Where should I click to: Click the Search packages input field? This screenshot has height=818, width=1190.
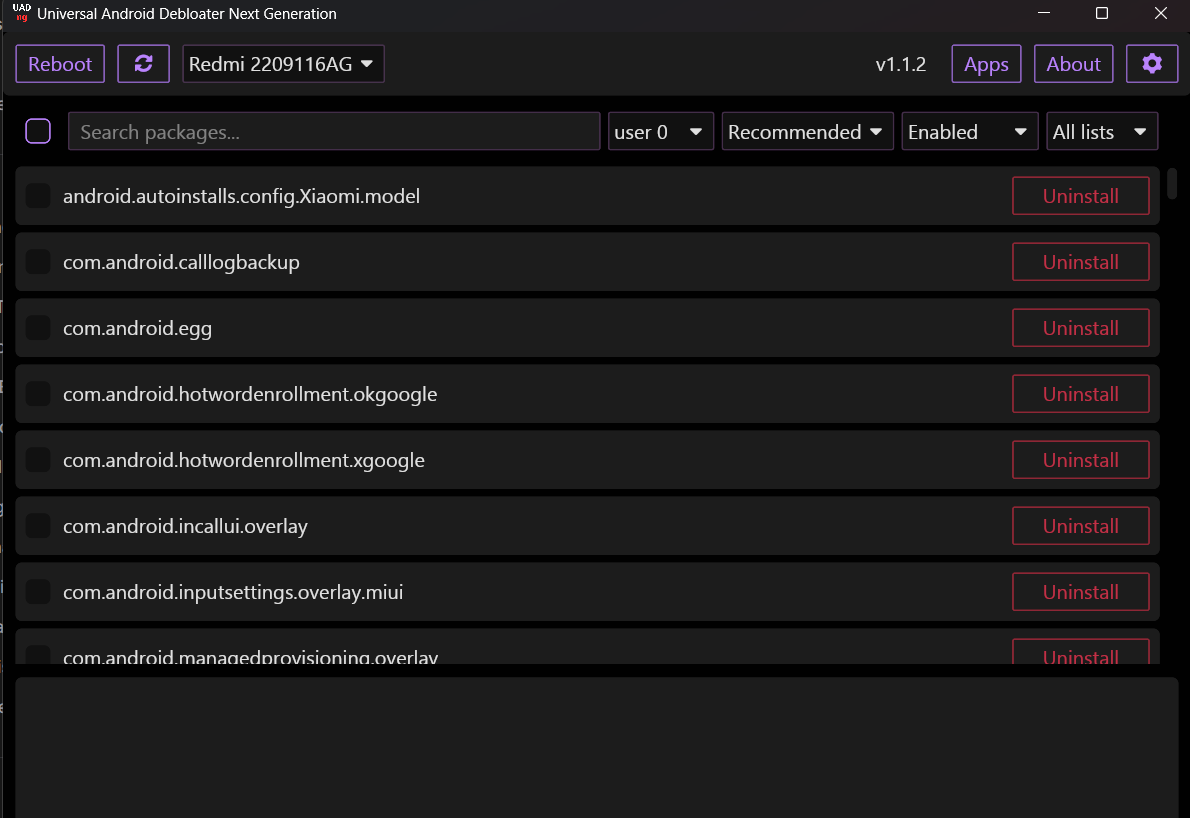[x=334, y=132]
